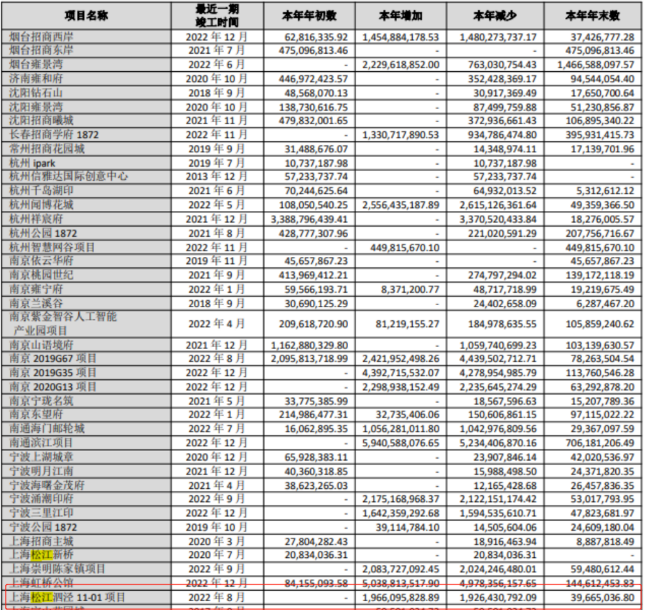The height and width of the screenshot is (610, 646).
Task: Click the 南京 2019G67 项目 row name
Action: (50, 357)
